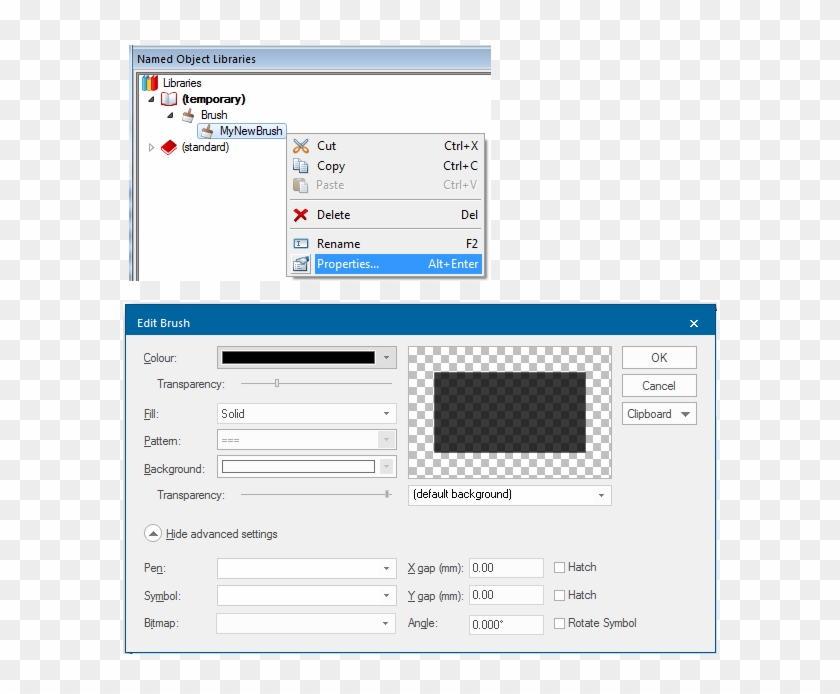Select Properties from the context menu
This screenshot has height=694, width=840.
[348, 264]
